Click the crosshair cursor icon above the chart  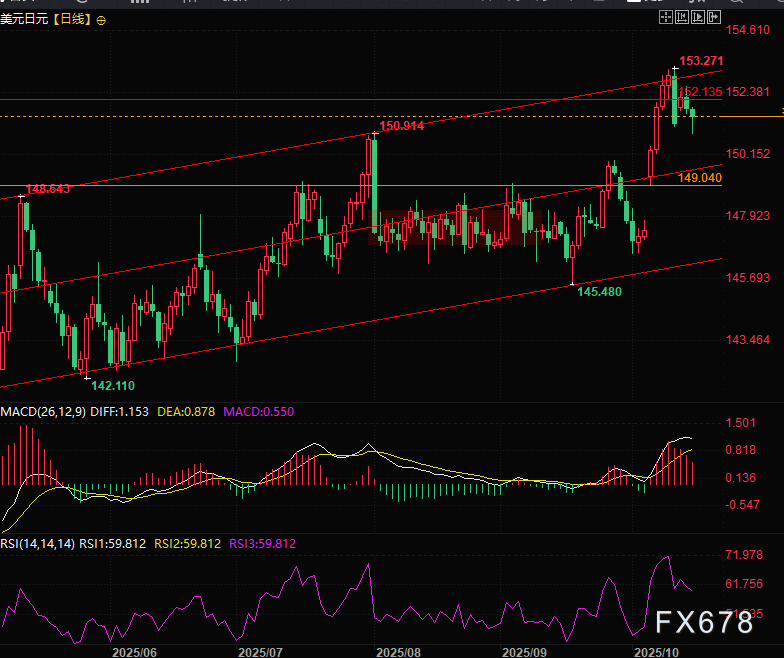tap(665, 18)
